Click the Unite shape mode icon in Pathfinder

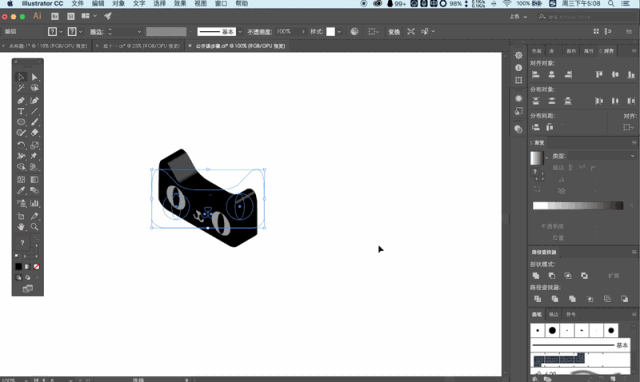536,276
